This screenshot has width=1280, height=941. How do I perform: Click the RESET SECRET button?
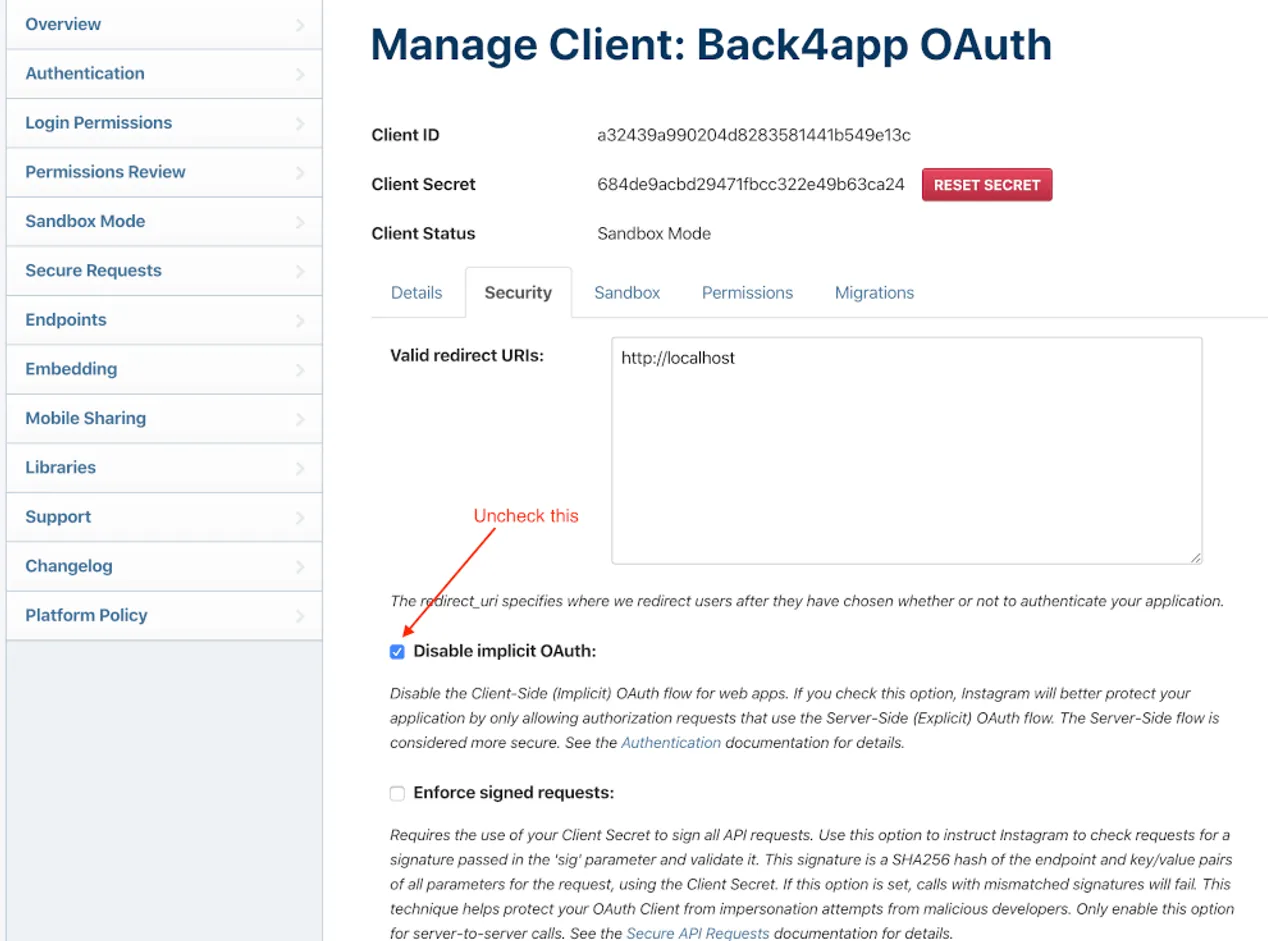987,184
